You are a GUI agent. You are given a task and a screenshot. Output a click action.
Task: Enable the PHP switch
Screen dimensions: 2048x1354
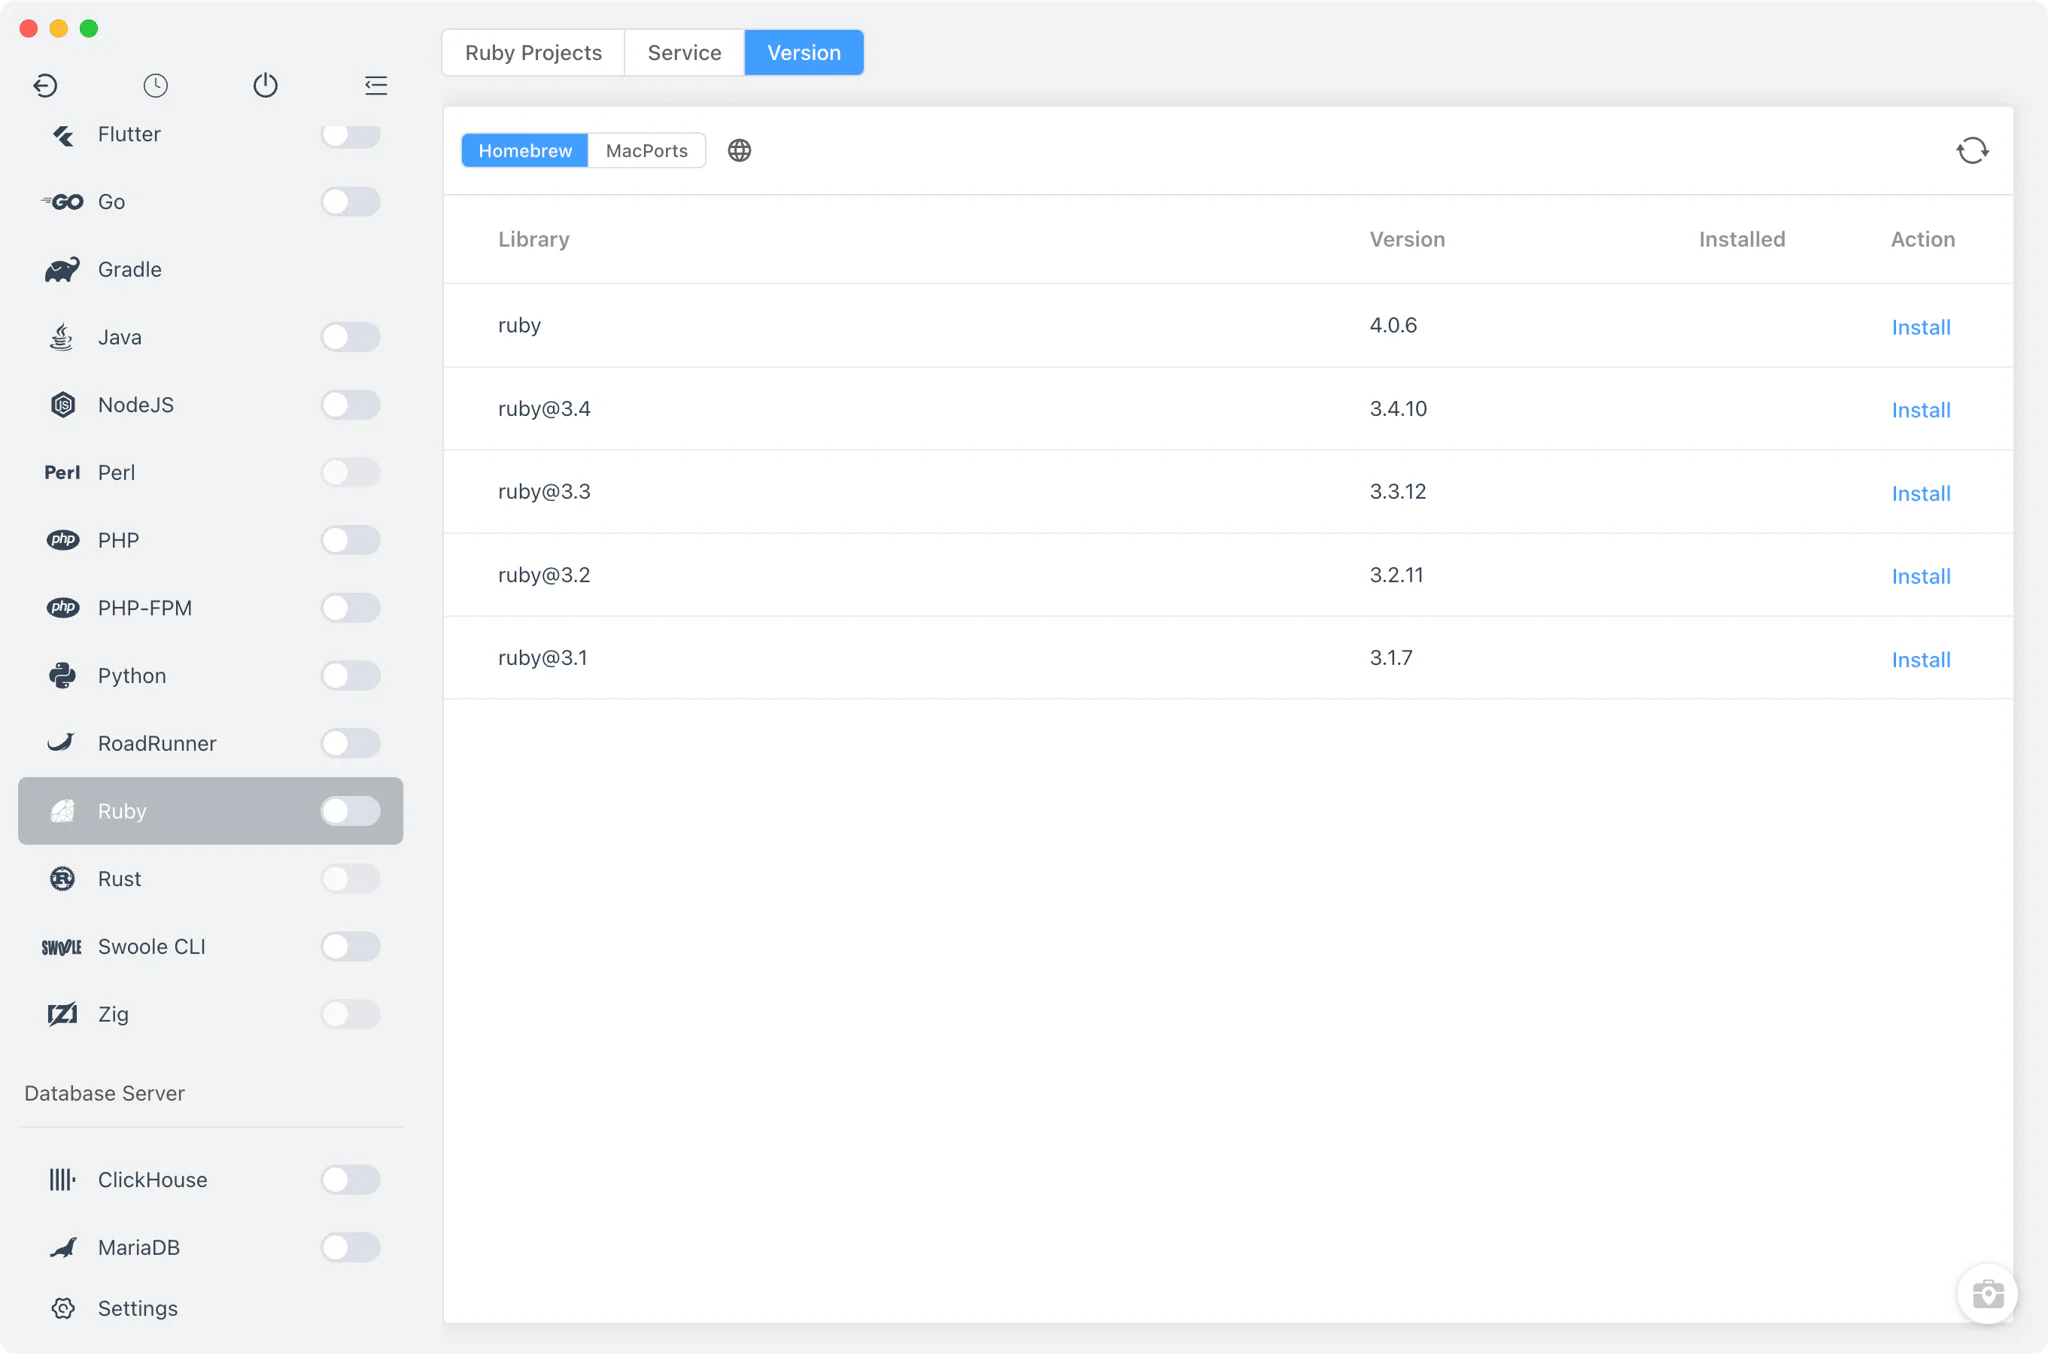350,540
